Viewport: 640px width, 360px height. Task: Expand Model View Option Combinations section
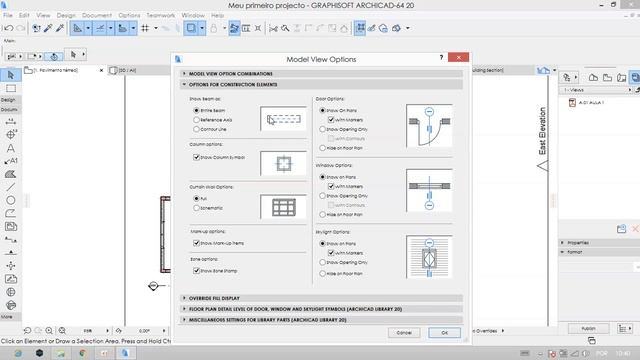tap(322, 74)
